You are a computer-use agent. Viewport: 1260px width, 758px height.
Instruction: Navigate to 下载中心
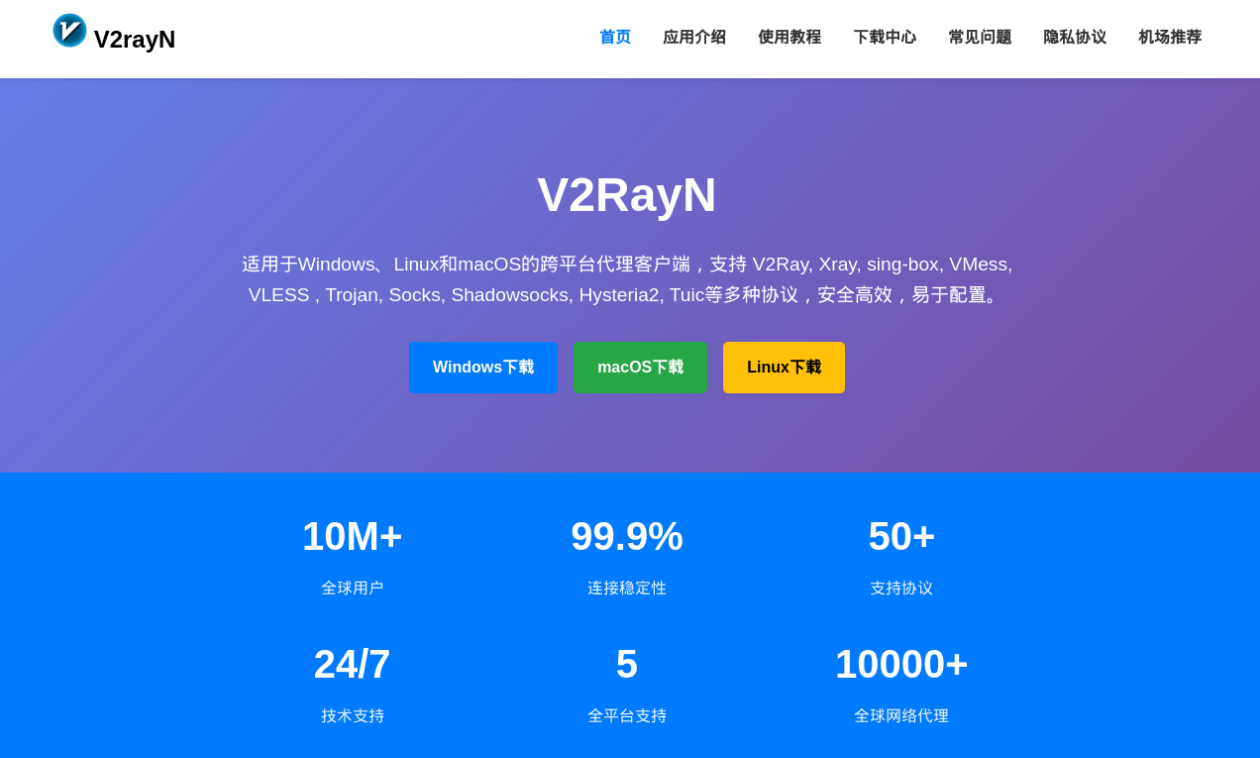point(884,37)
